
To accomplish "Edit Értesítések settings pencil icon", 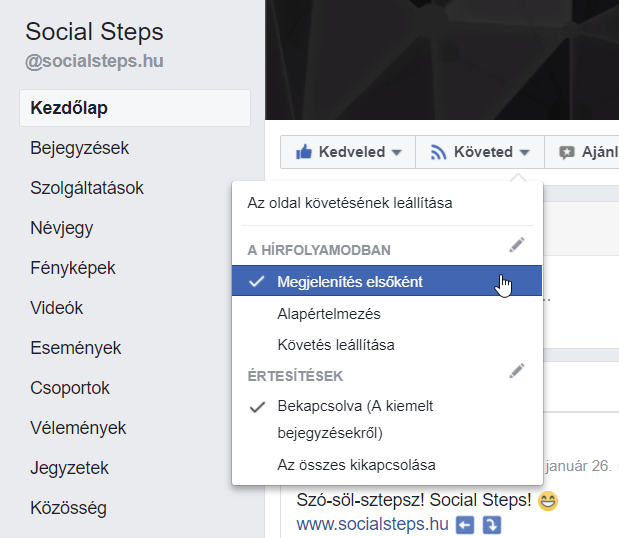I will [516, 372].
